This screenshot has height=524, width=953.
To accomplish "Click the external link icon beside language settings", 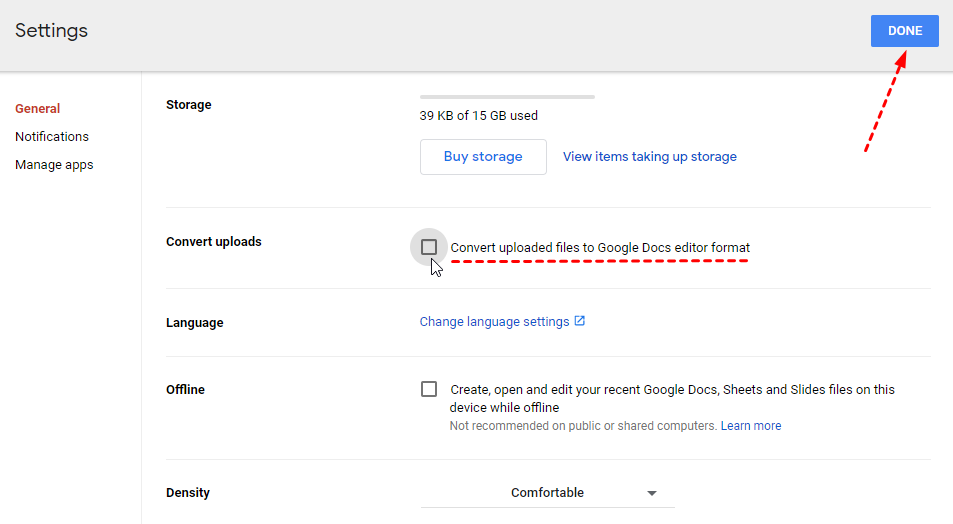I will click(580, 322).
